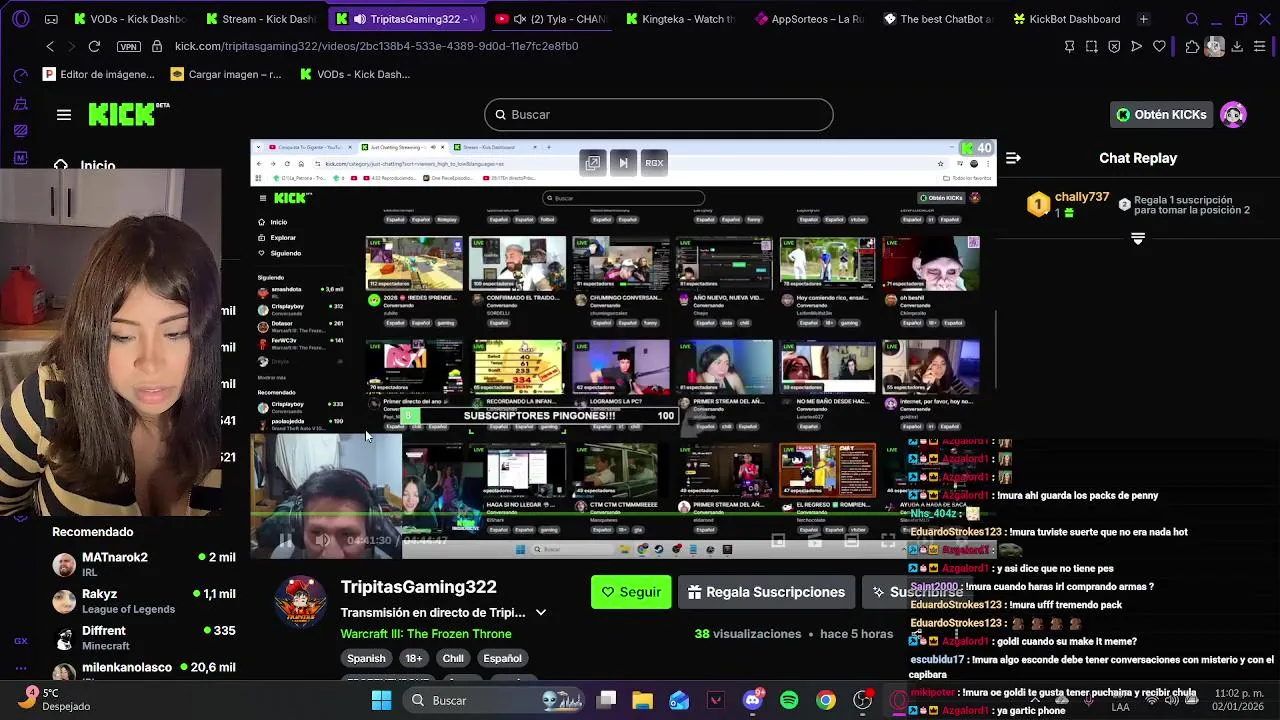The image size is (1280, 720).
Task: Click the skip-forward video overlay button
Action: tap(623, 163)
